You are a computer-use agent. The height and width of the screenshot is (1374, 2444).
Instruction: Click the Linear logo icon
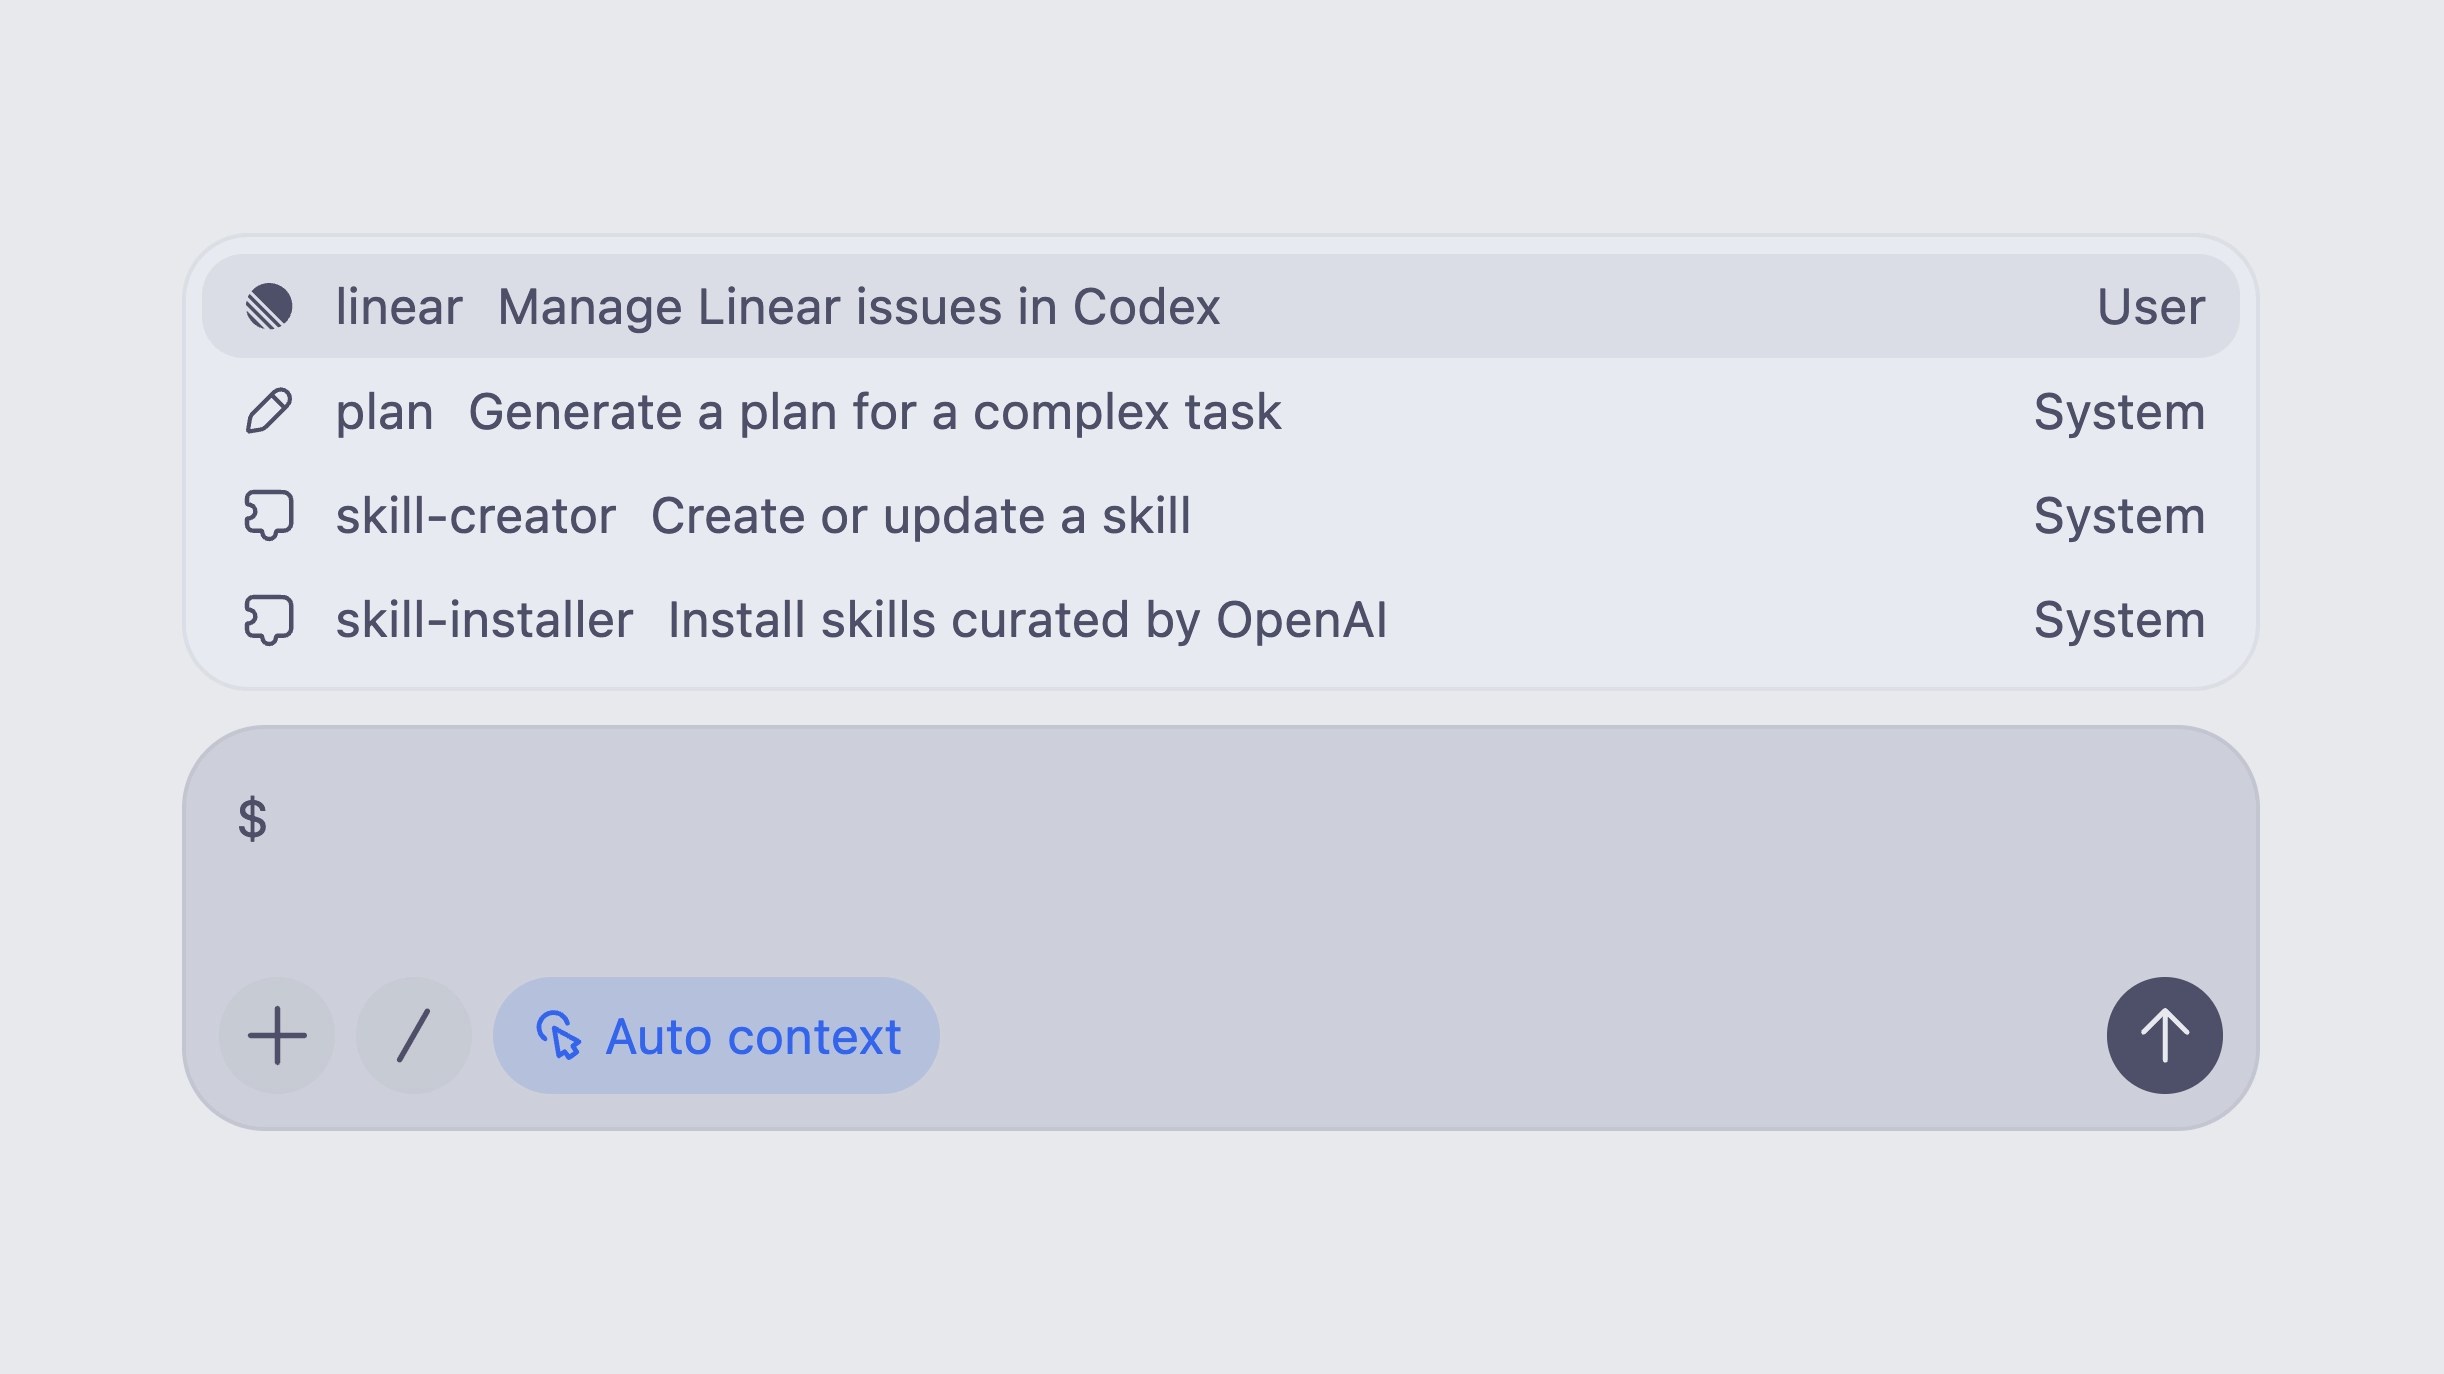tap(270, 306)
